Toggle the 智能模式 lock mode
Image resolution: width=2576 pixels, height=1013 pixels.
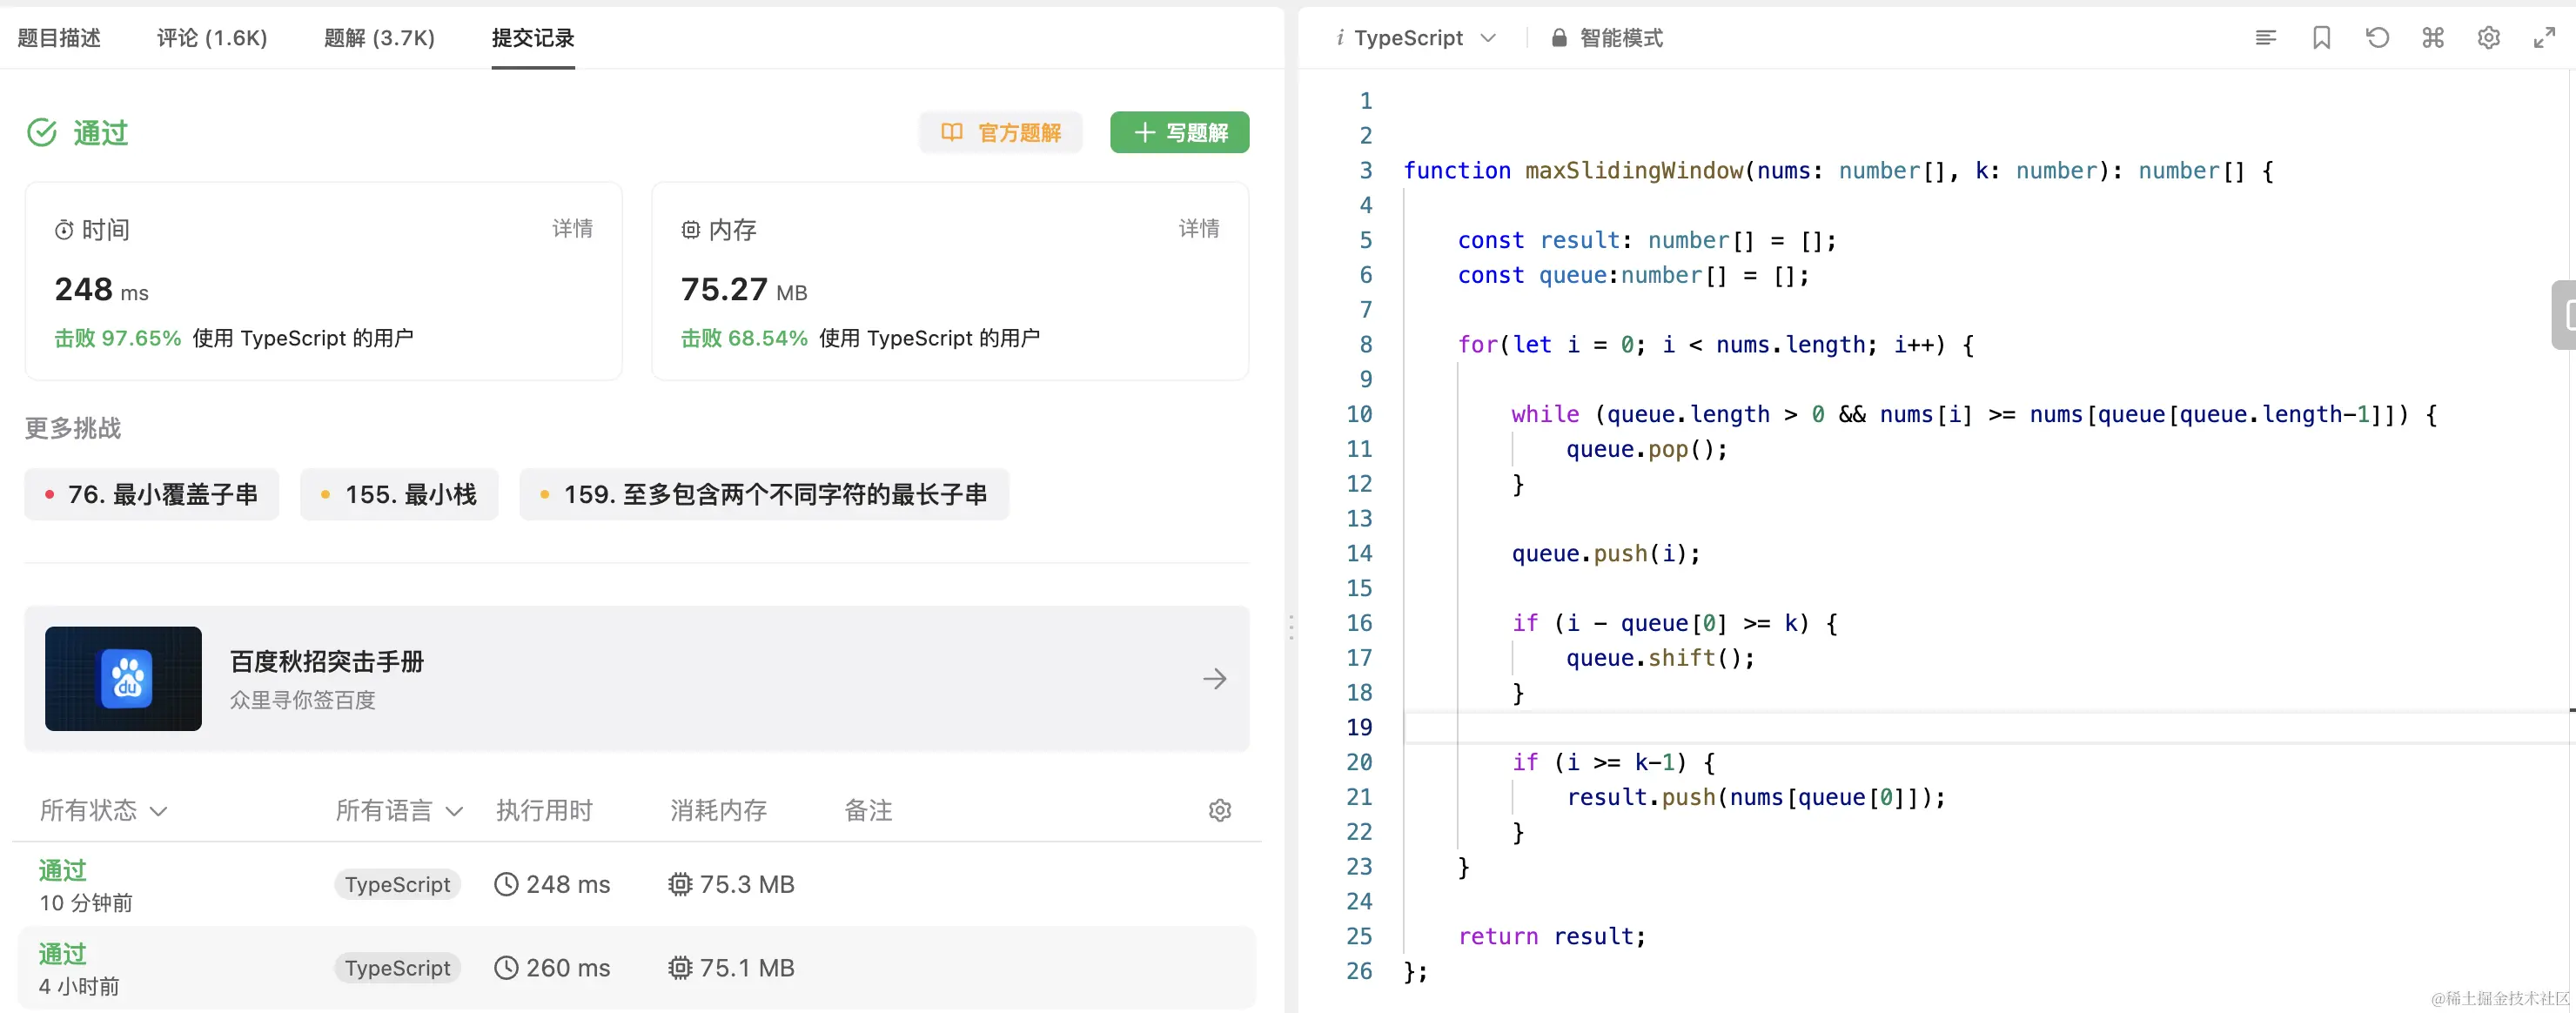tap(1607, 38)
